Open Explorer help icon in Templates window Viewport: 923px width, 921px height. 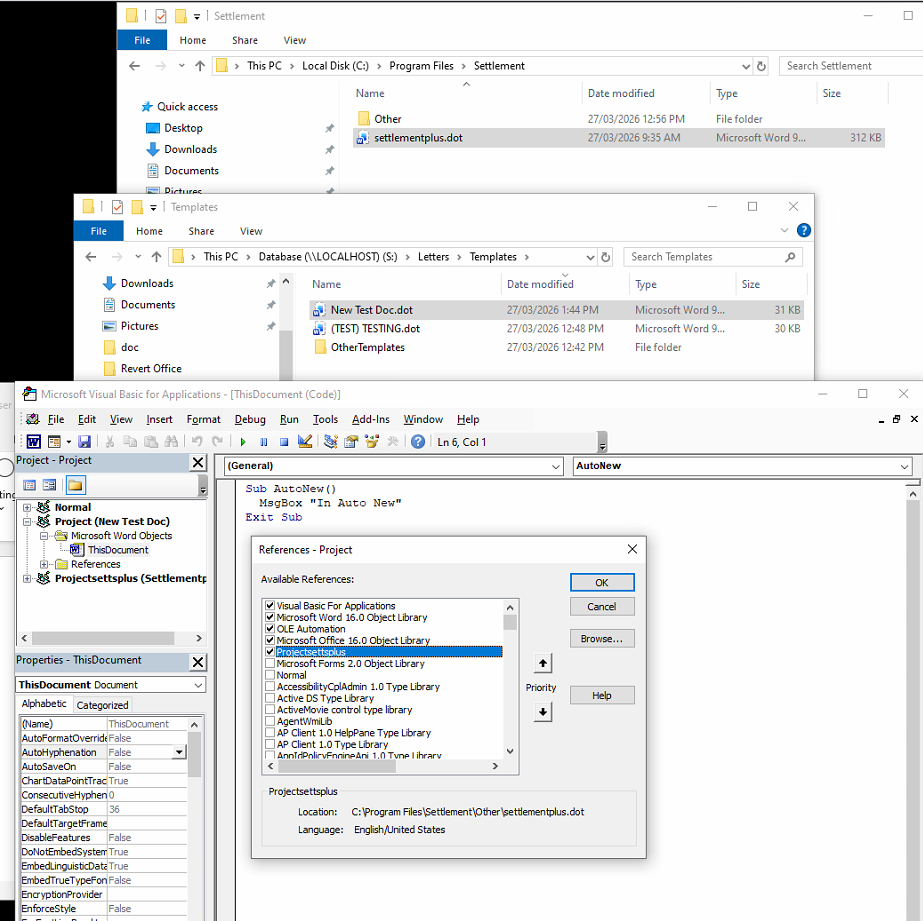(x=804, y=231)
